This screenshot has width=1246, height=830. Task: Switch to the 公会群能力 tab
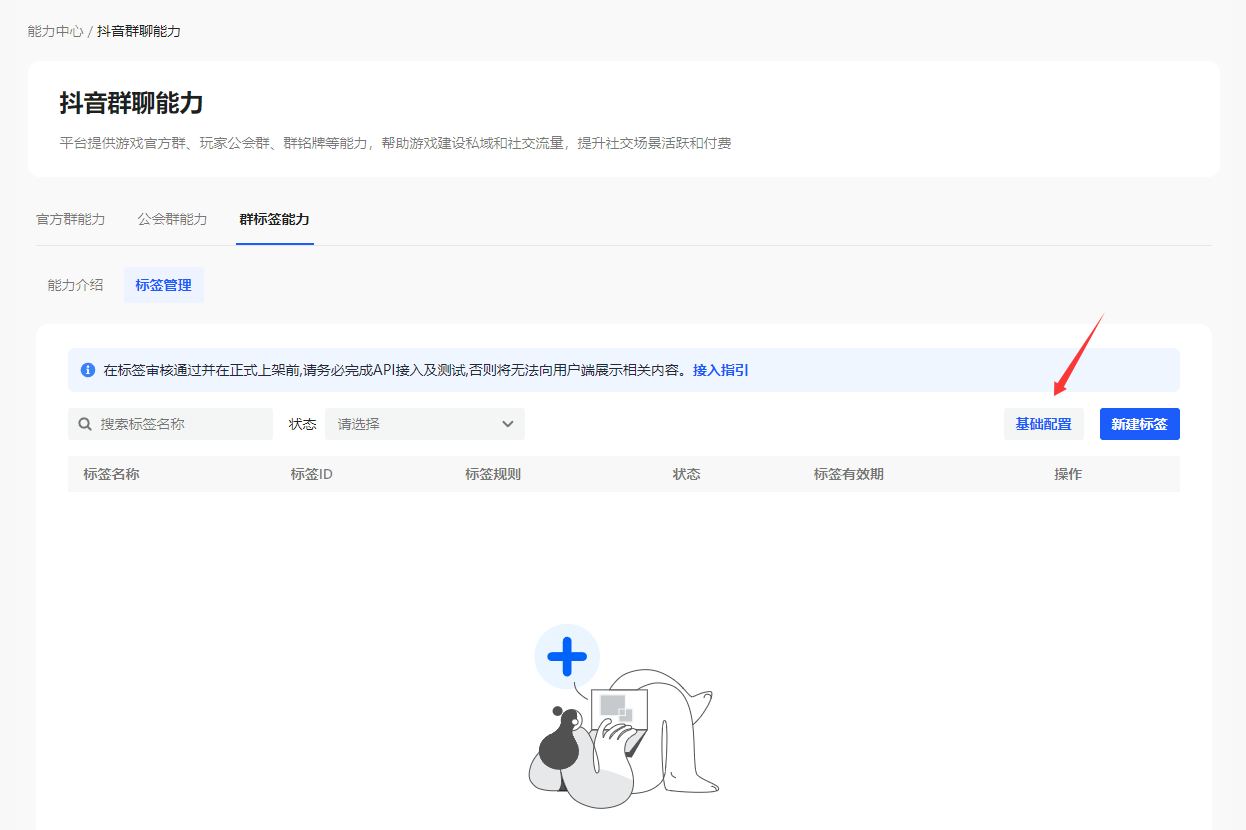pos(172,219)
